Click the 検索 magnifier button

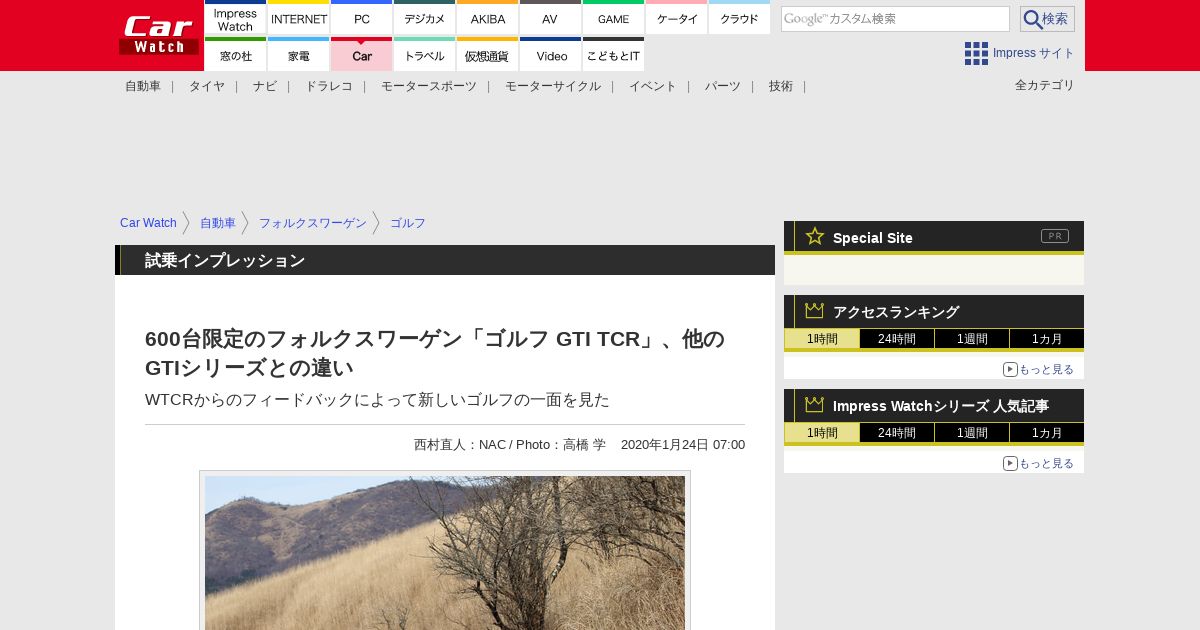point(1047,19)
